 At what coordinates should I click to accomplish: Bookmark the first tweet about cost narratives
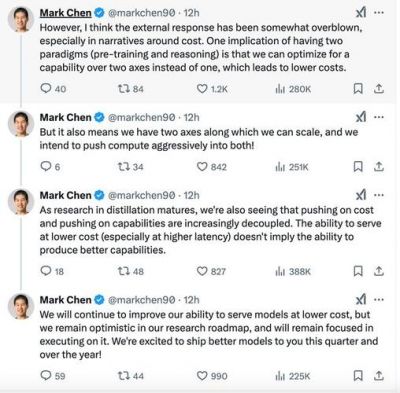[x=358, y=88]
